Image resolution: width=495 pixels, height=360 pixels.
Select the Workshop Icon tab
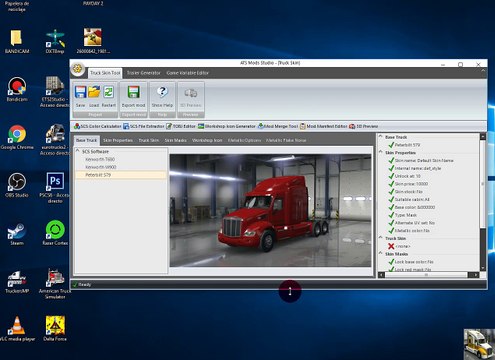click(x=207, y=140)
